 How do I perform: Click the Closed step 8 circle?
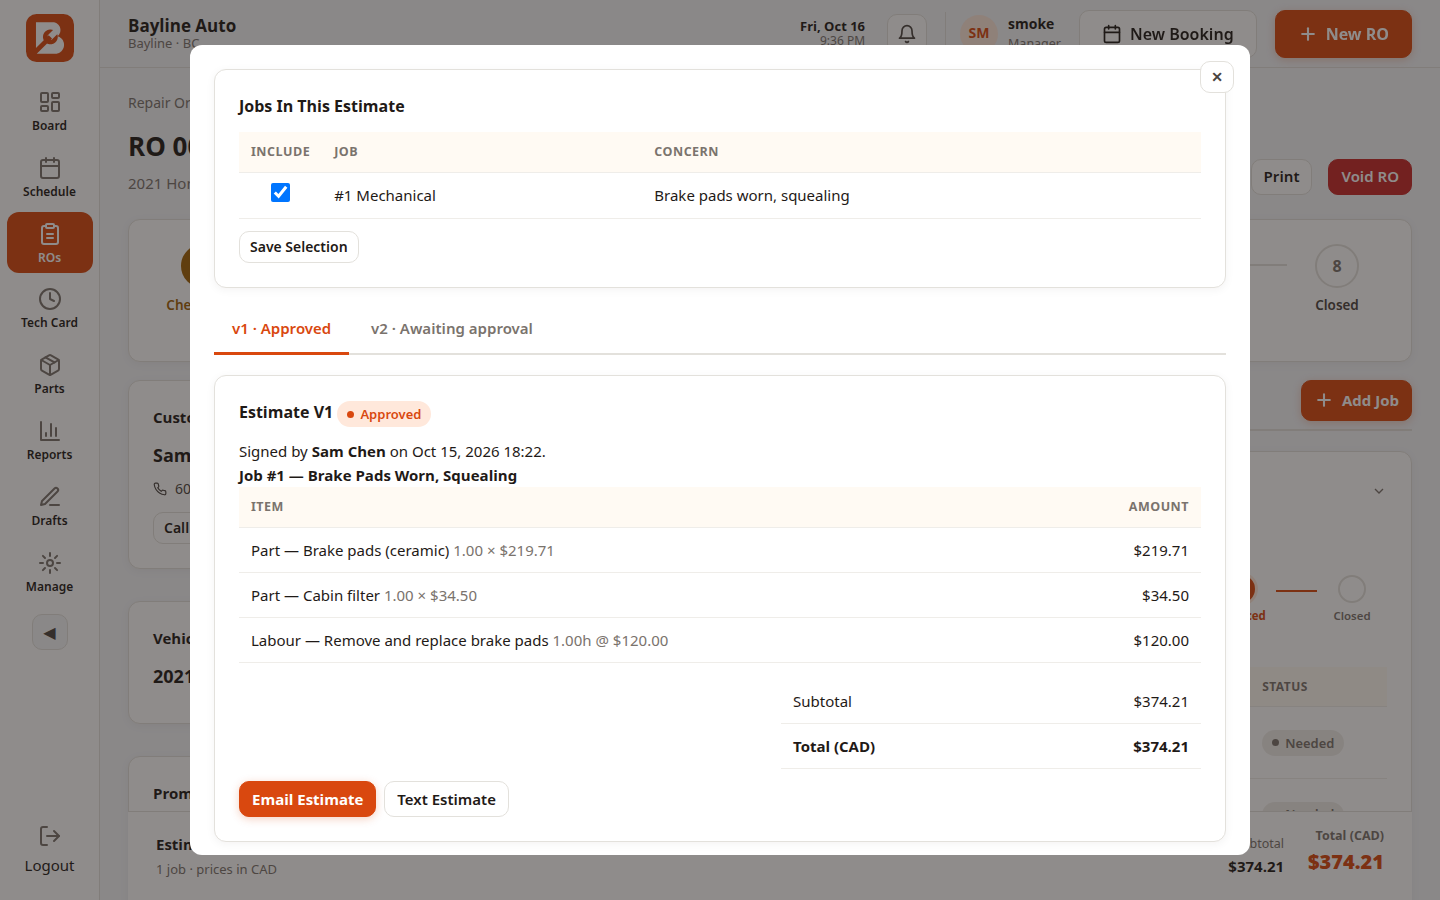point(1336,266)
